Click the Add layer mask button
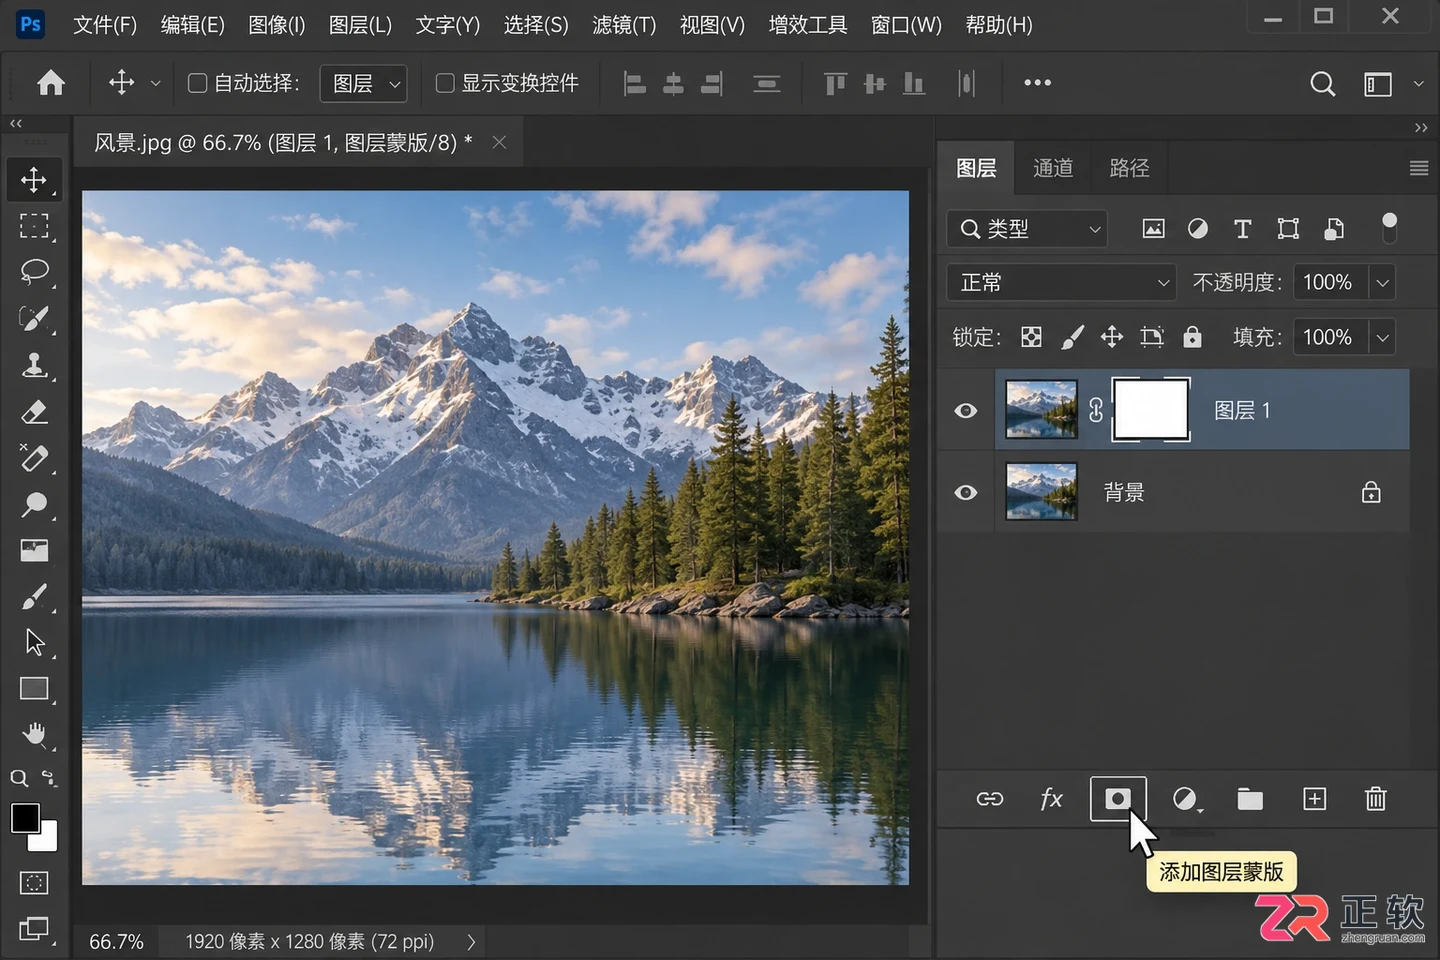 [x=1118, y=799]
